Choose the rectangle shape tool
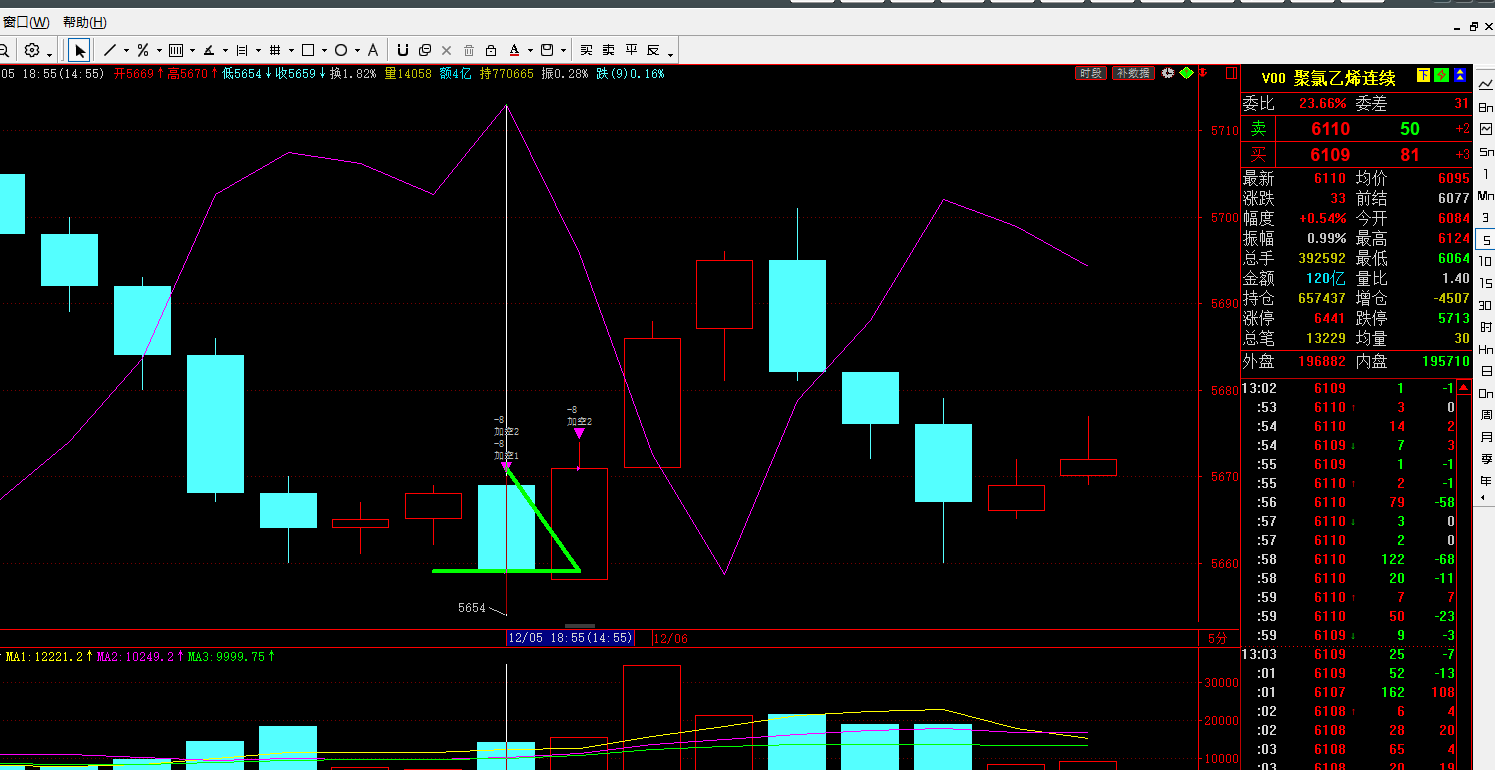The height and width of the screenshot is (770, 1495). pyautogui.click(x=308, y=50)
